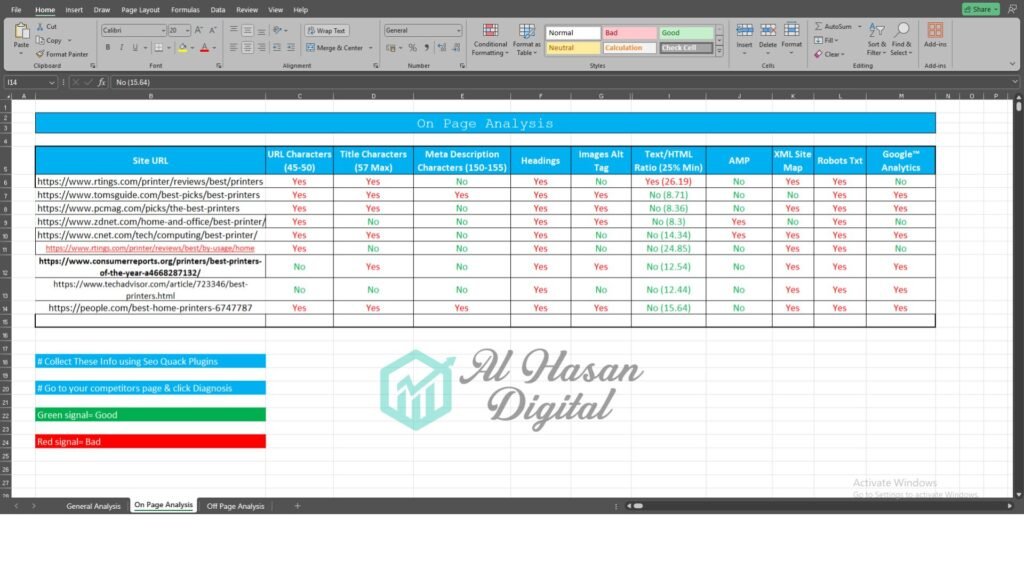Center cell text horizontally
The width and height of the screenshot is (1024, 576).
(248, 48)
